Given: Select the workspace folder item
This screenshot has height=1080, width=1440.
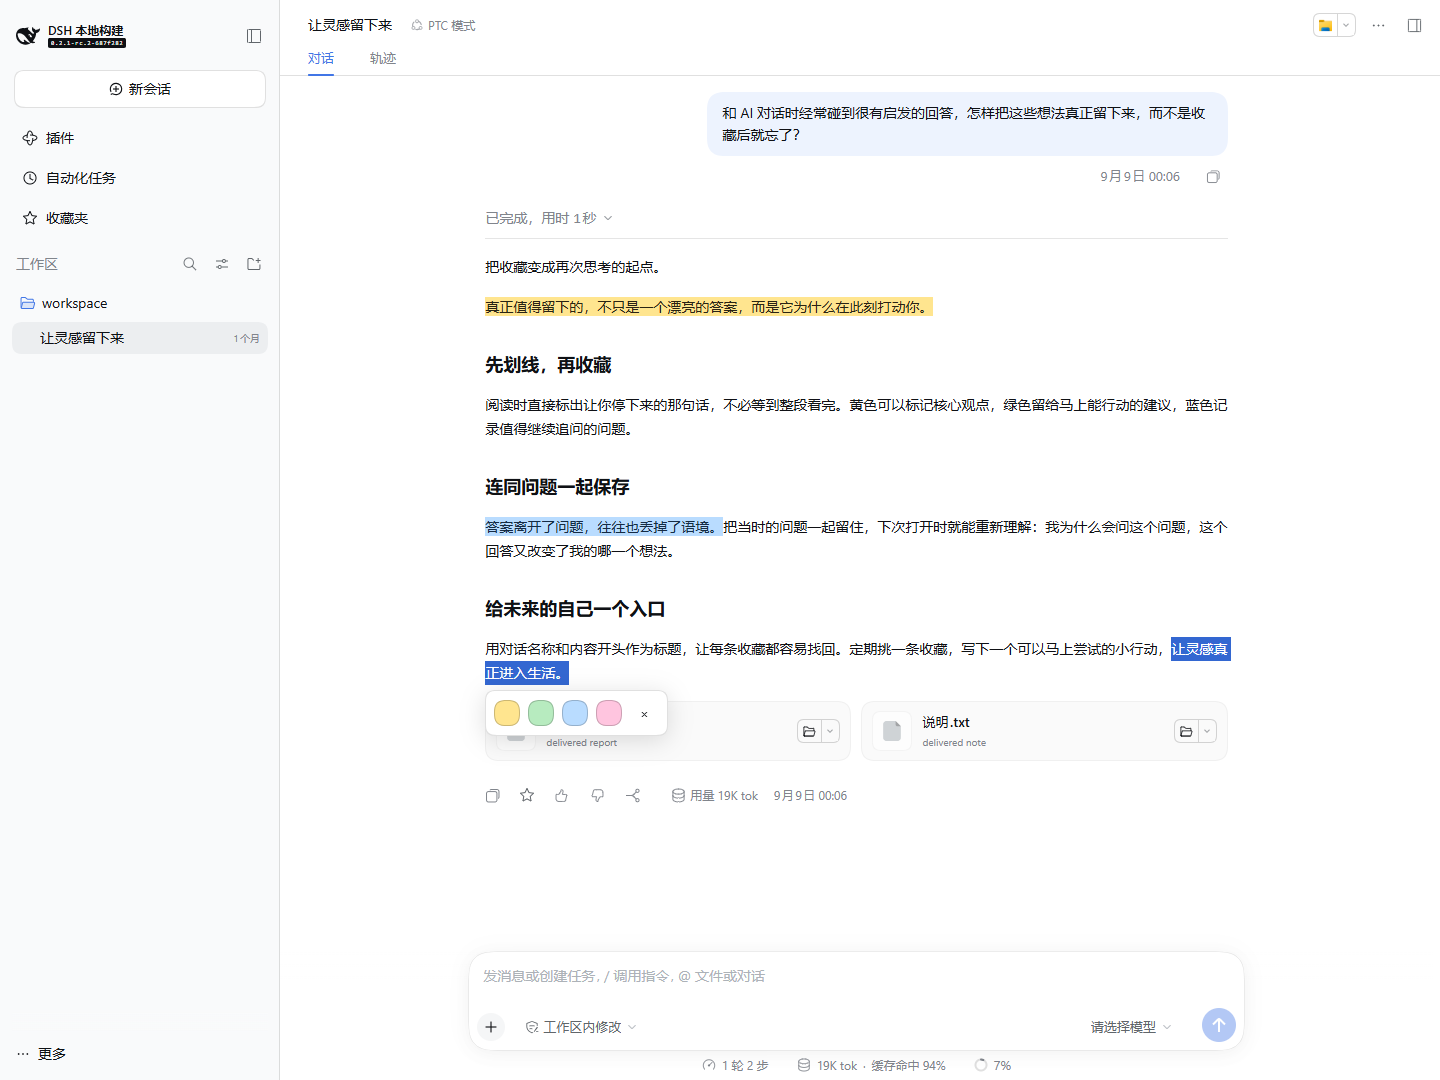Looking at the screenshot, I should click(x=140, y=303).
